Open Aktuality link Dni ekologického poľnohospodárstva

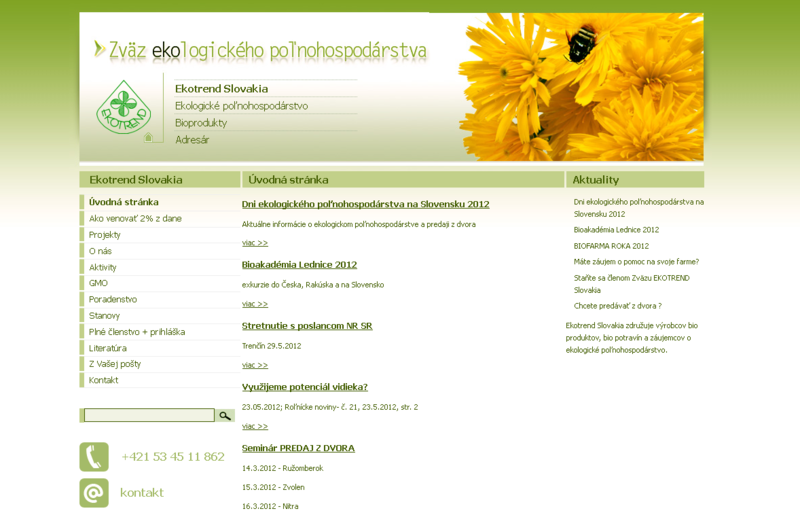638,208
